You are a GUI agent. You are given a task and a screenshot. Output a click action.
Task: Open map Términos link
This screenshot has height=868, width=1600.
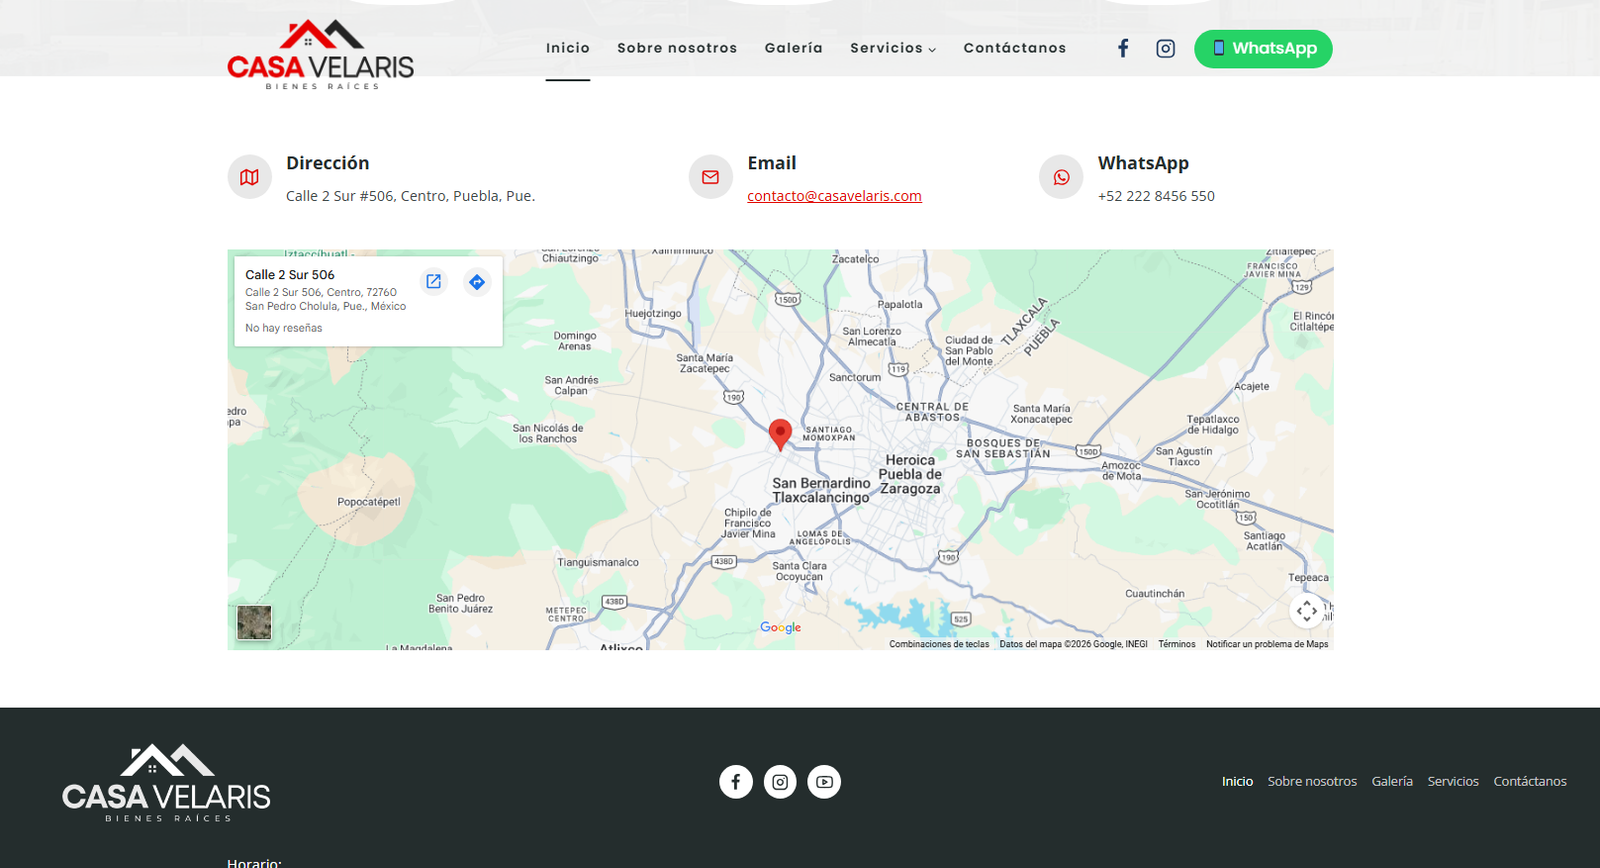(1177, 644)
